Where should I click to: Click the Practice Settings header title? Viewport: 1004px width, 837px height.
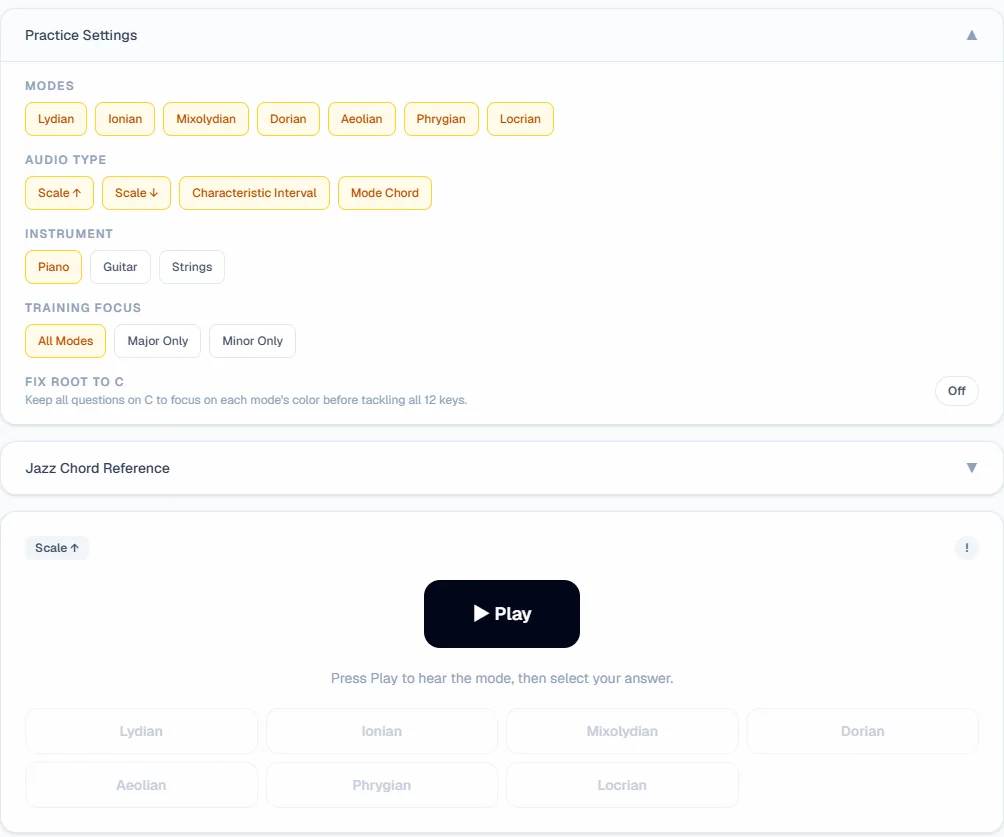point(81,35)
